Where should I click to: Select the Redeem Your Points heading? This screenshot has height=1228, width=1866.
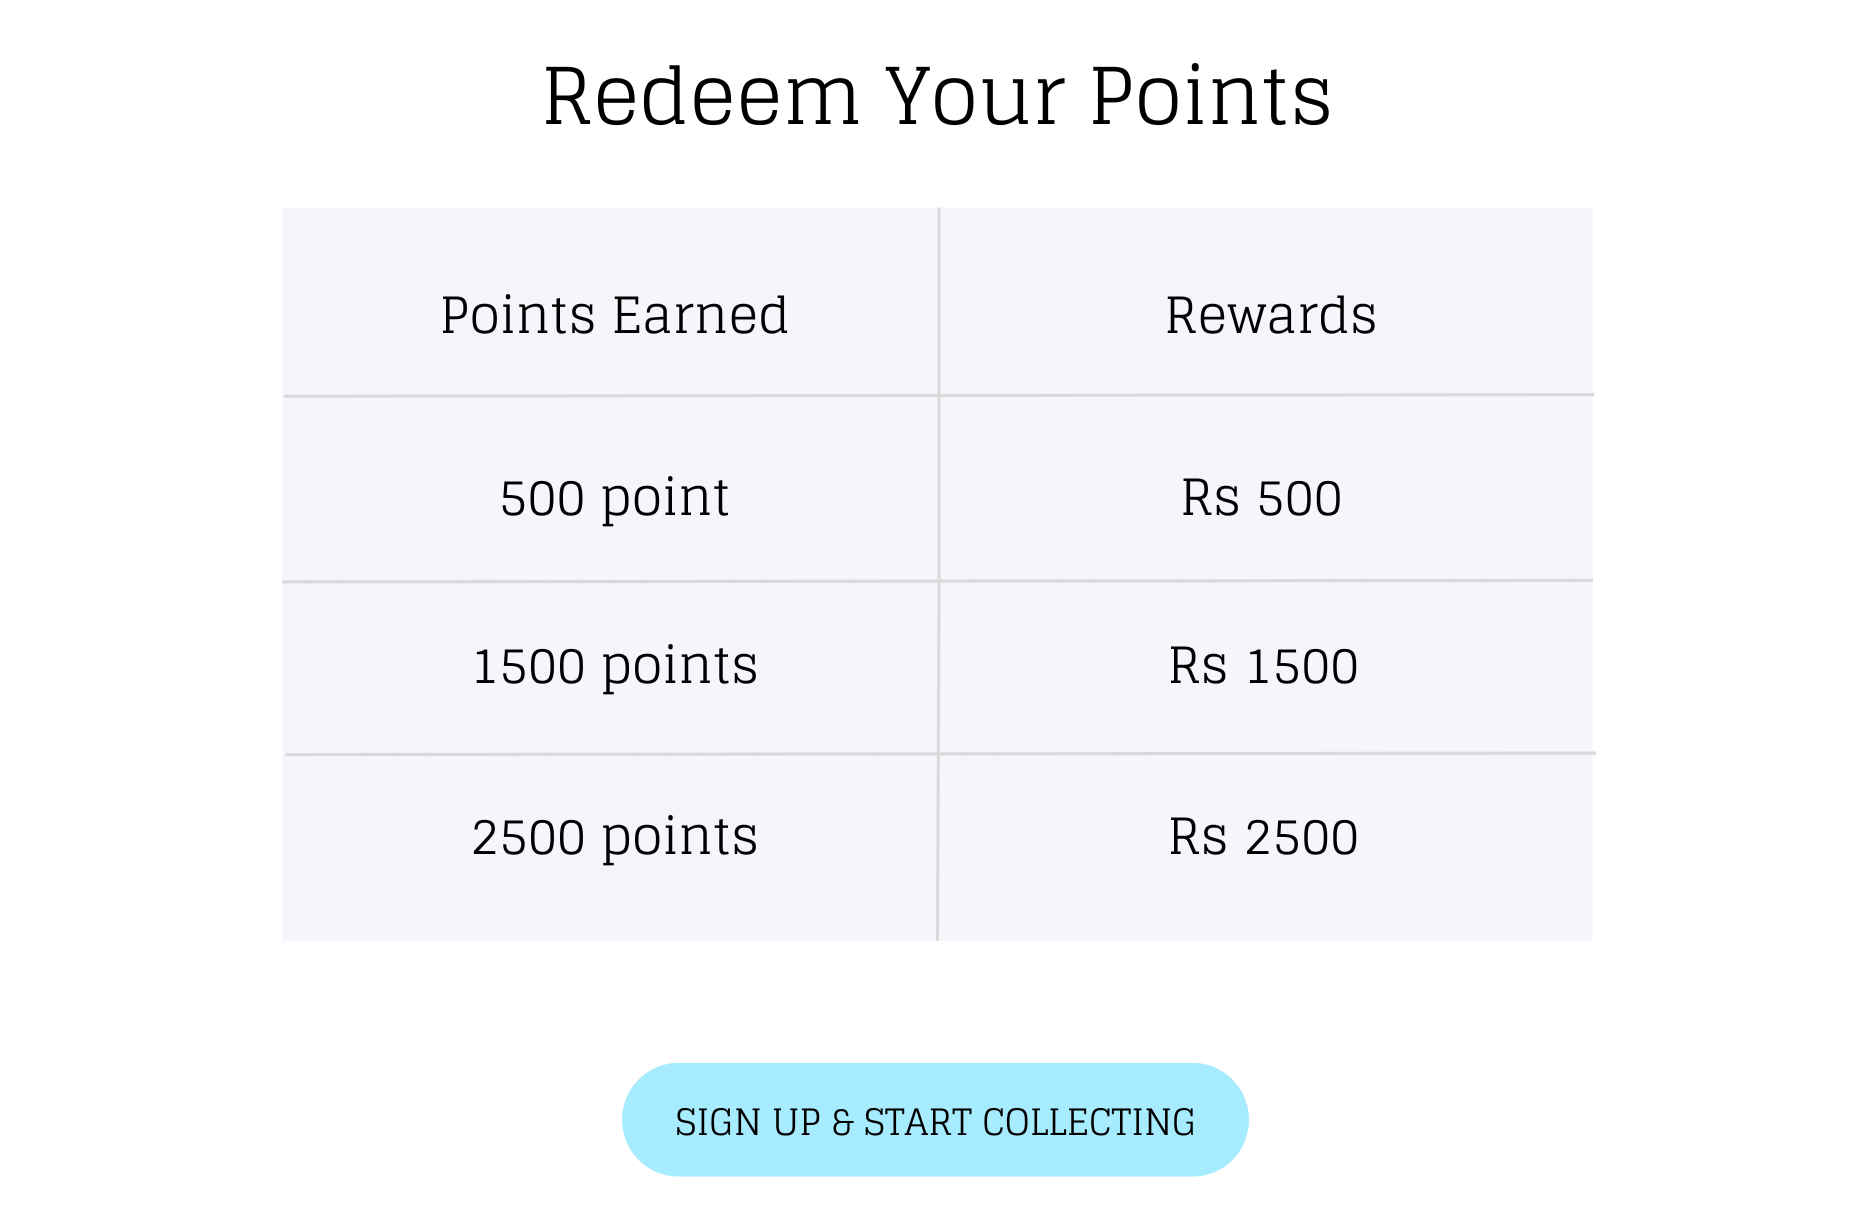click(x=933, y=95)
